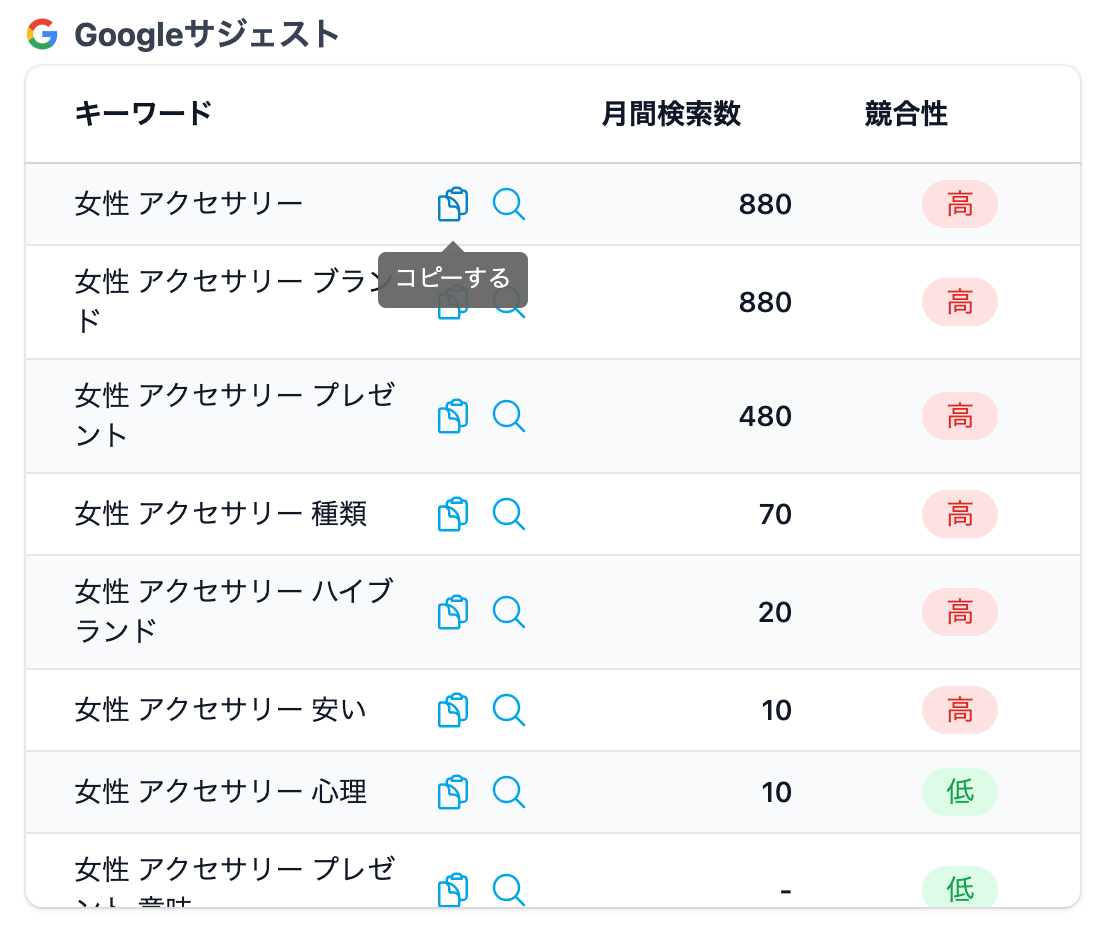Click search icon for 女性 アクセサリー 種類
Image resolution: width=1112 pixels, height=942 pixels.
point(509,514)
